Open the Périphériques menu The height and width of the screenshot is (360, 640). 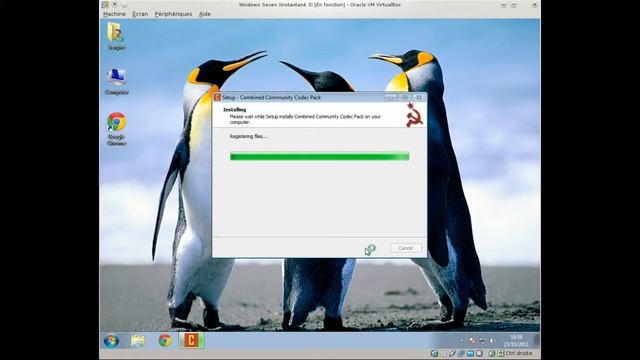(173, 14)
